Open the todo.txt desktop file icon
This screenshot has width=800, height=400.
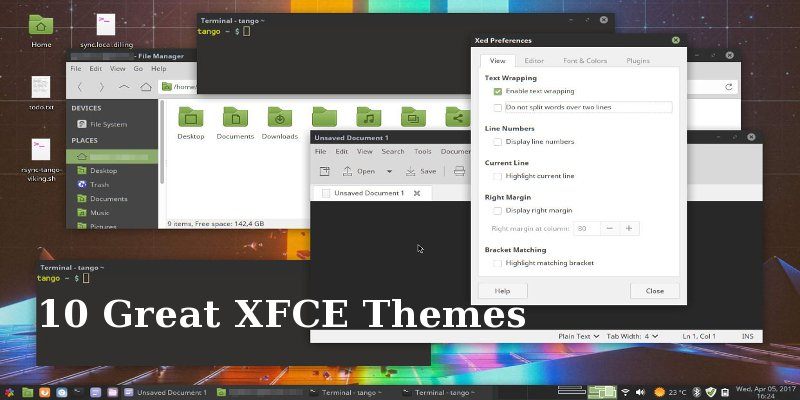[41, 87]
